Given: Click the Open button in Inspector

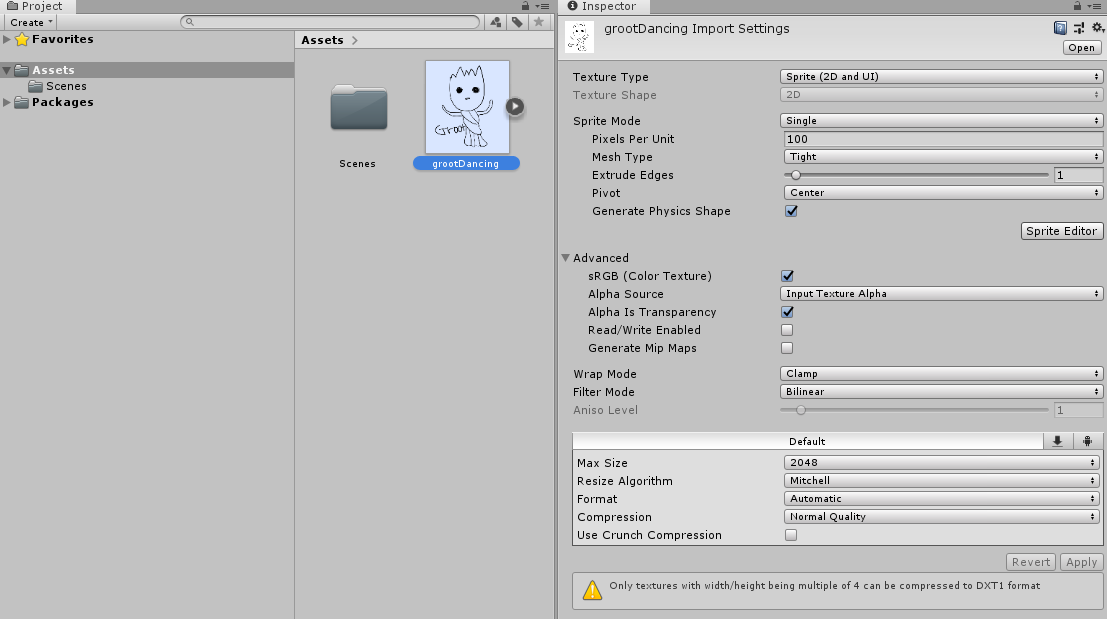Looking at the screenshot, I should tap(1081, 48).
